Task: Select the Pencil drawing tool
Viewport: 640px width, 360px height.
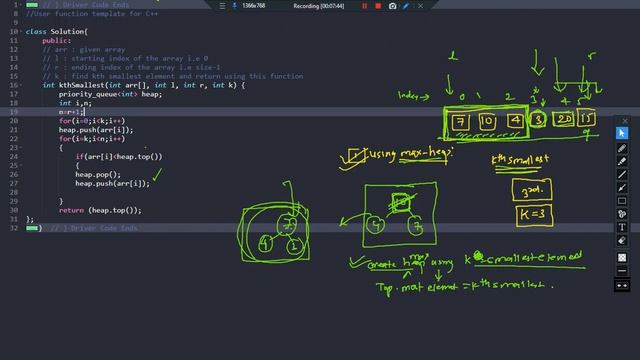Action: [622, 148]
